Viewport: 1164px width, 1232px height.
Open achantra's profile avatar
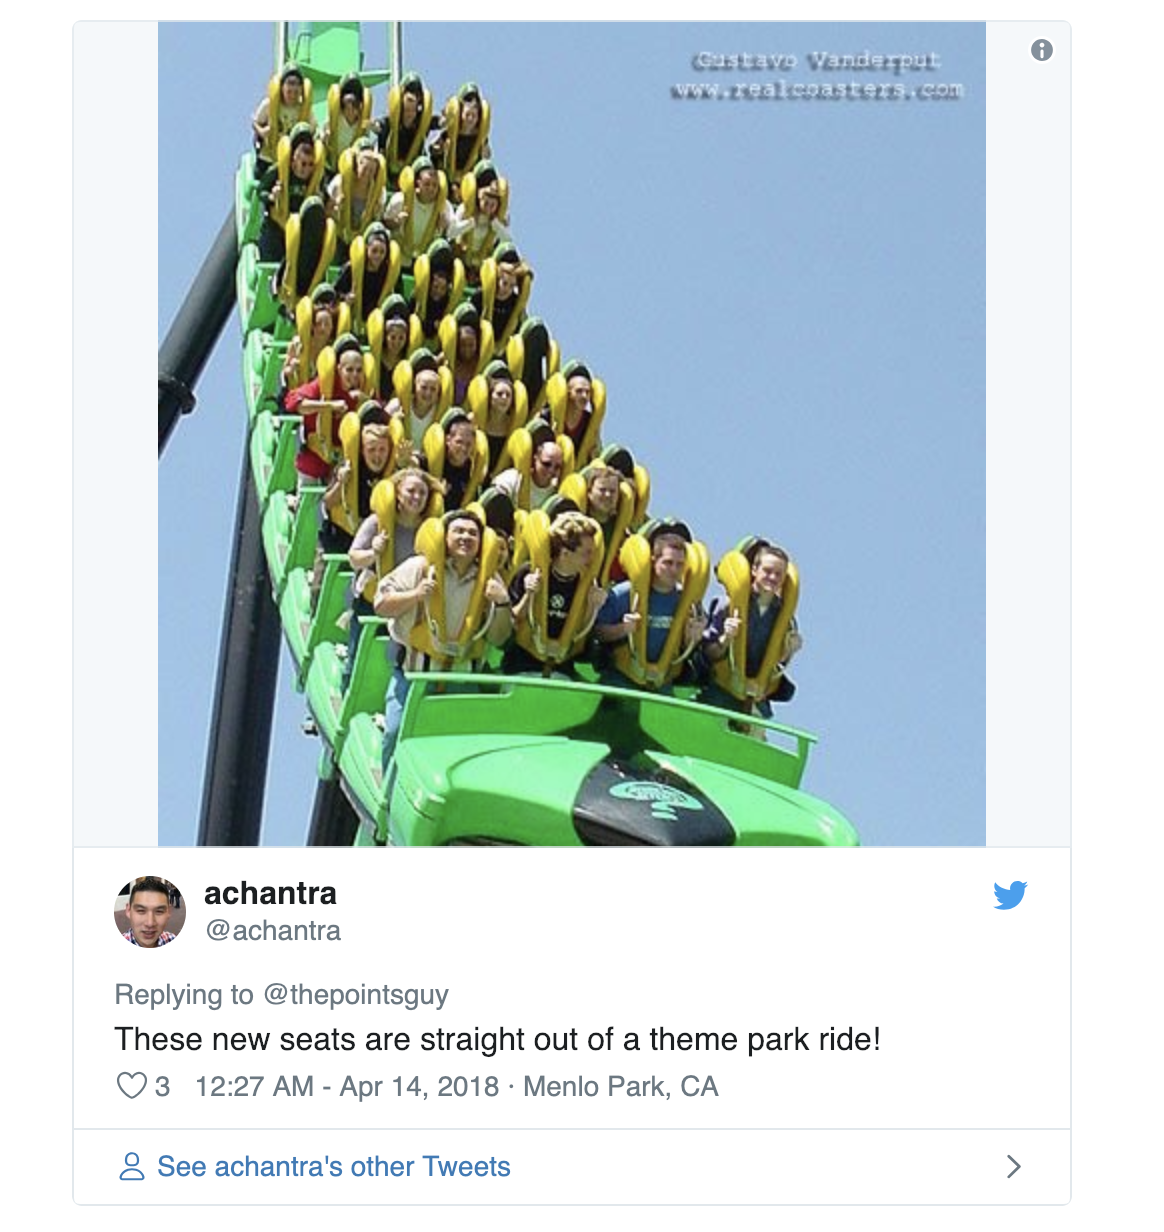(150, 911)
